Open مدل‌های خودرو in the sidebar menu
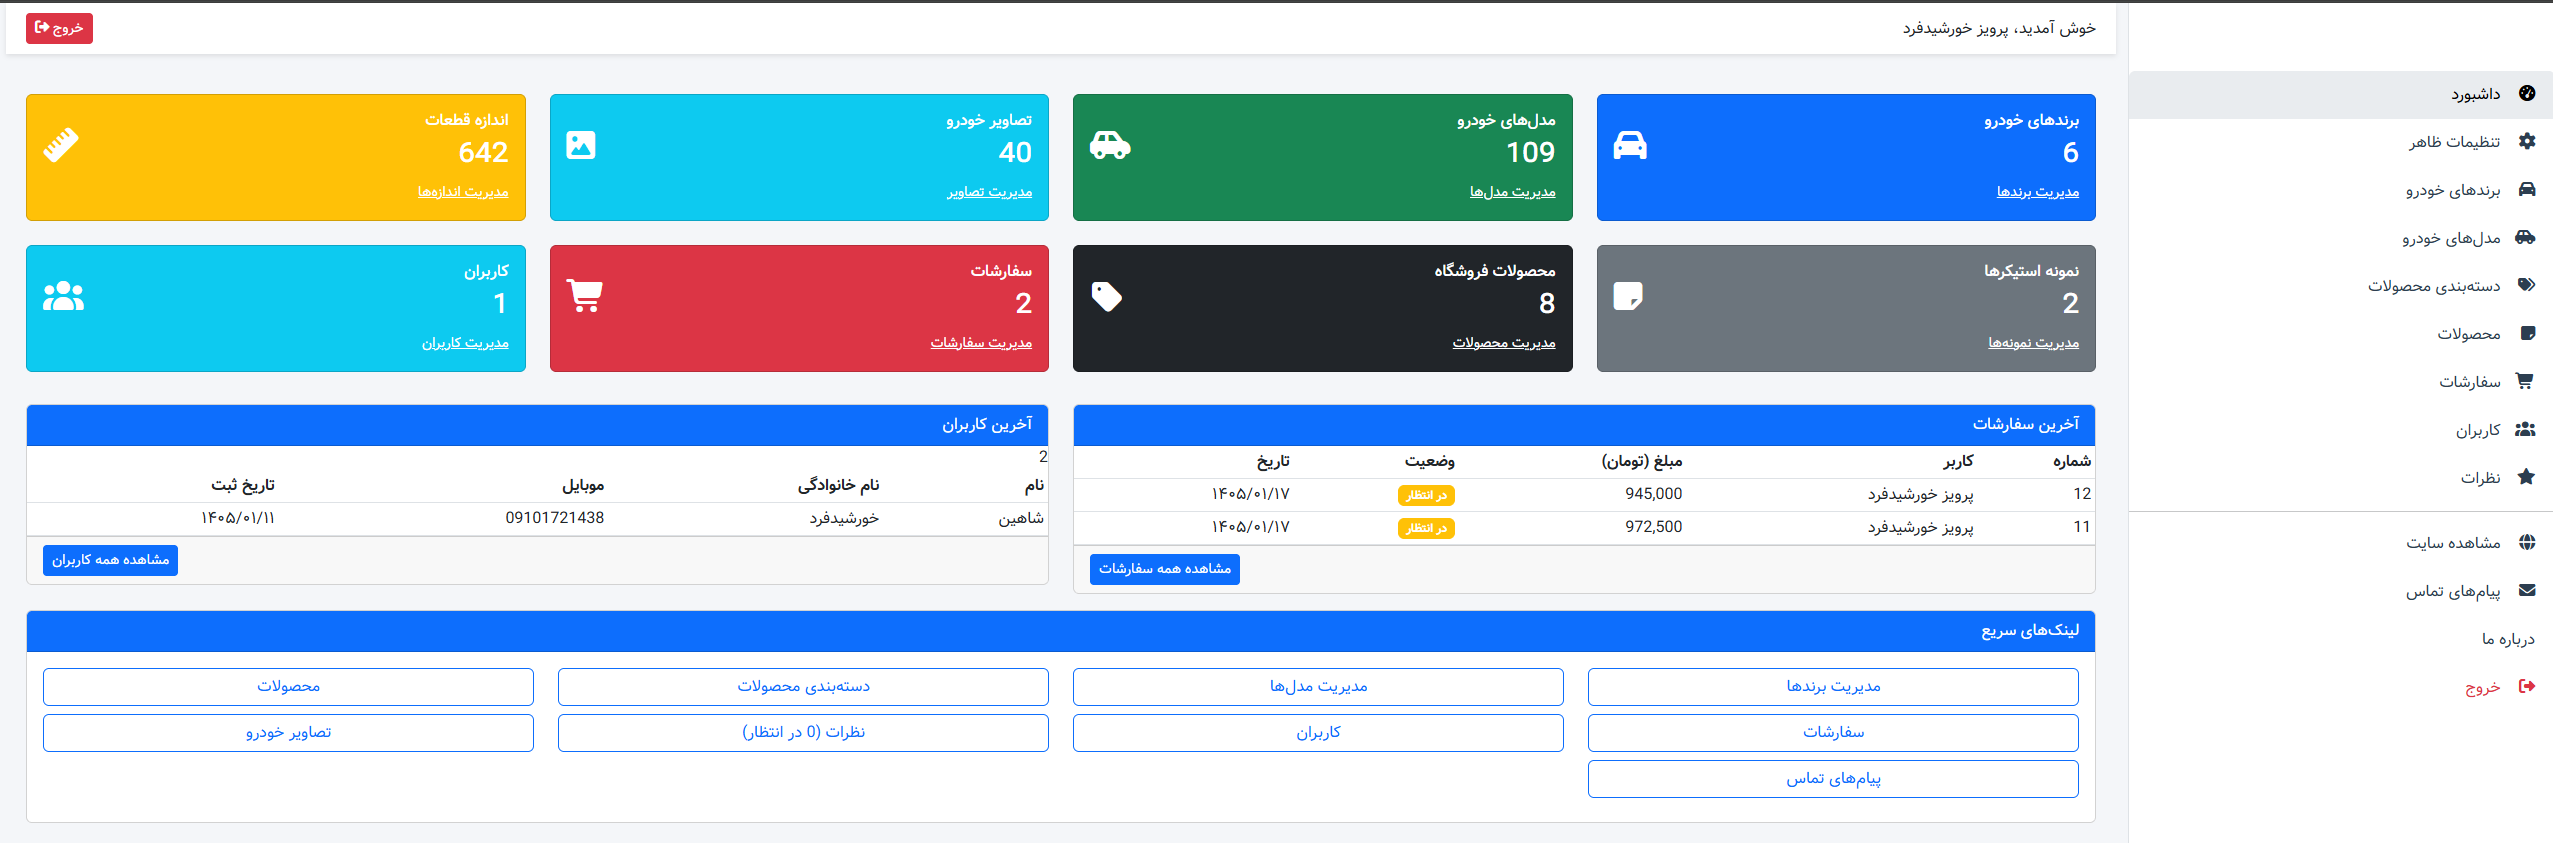The width and height of the screenshot is (2553, 843). (x=2340, y=238)
